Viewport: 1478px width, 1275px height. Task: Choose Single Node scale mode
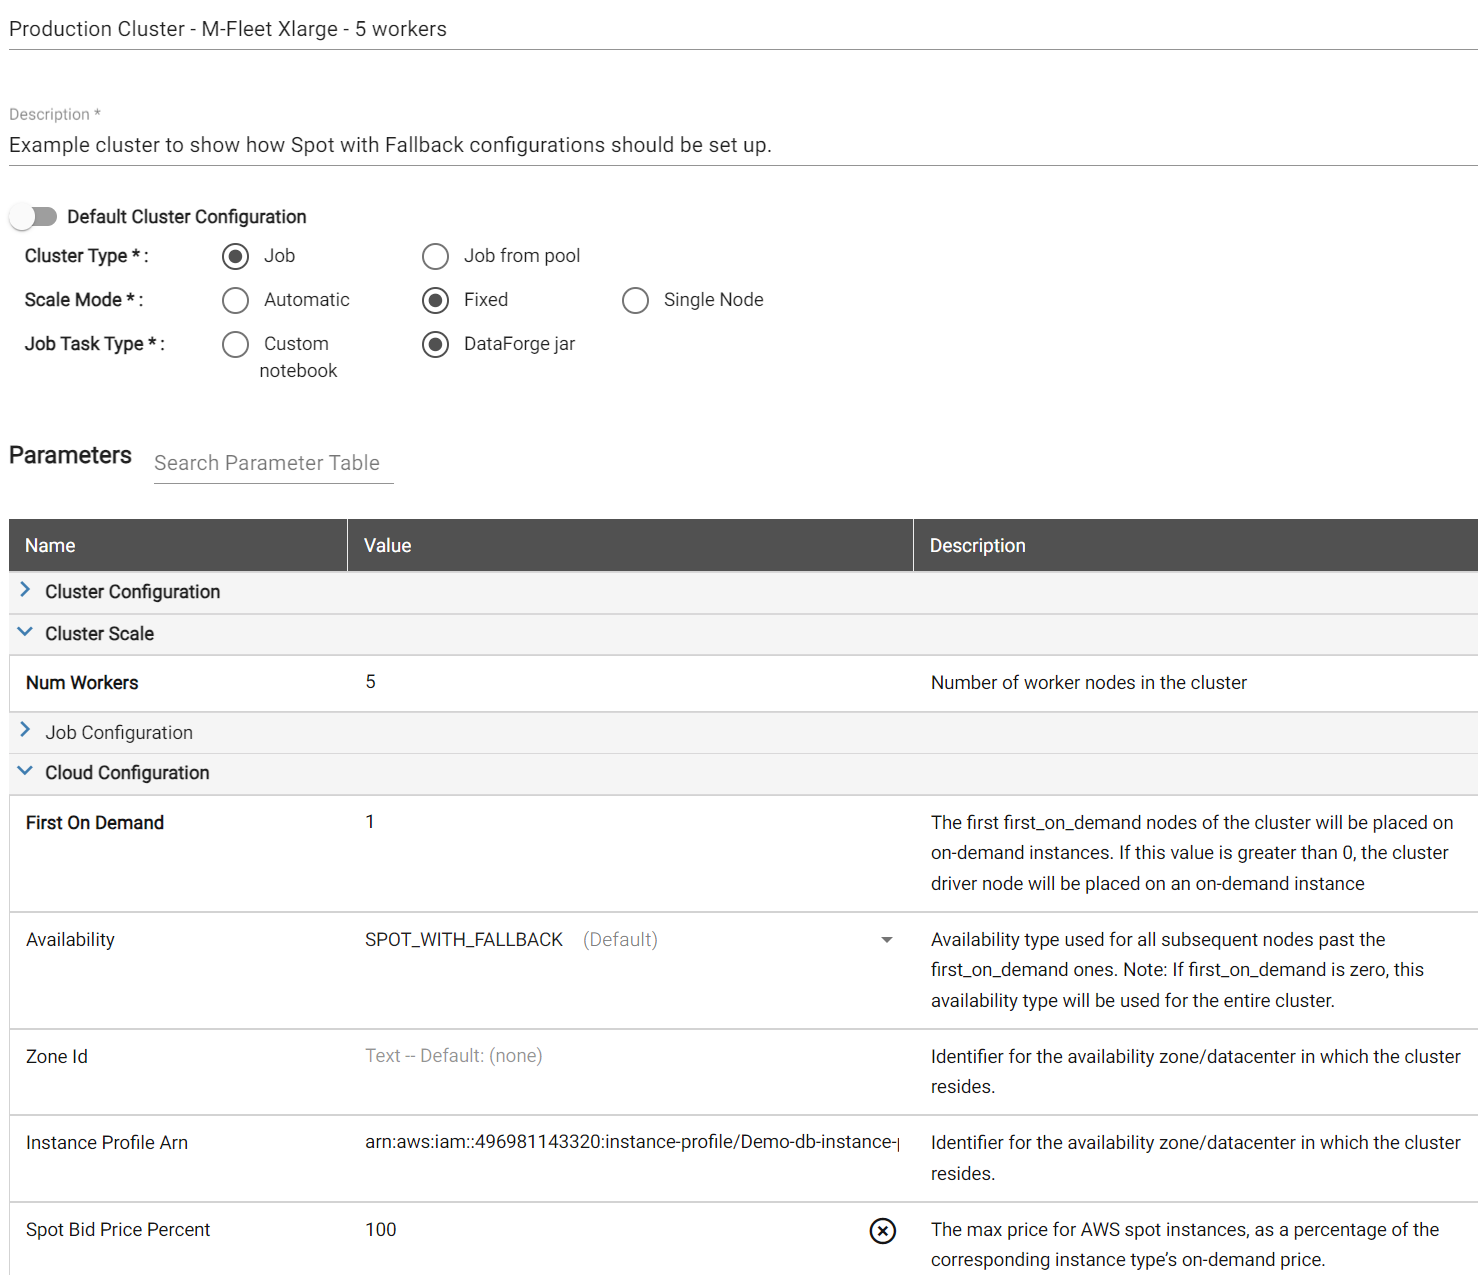pyautogui.click(x=635, y=301)
